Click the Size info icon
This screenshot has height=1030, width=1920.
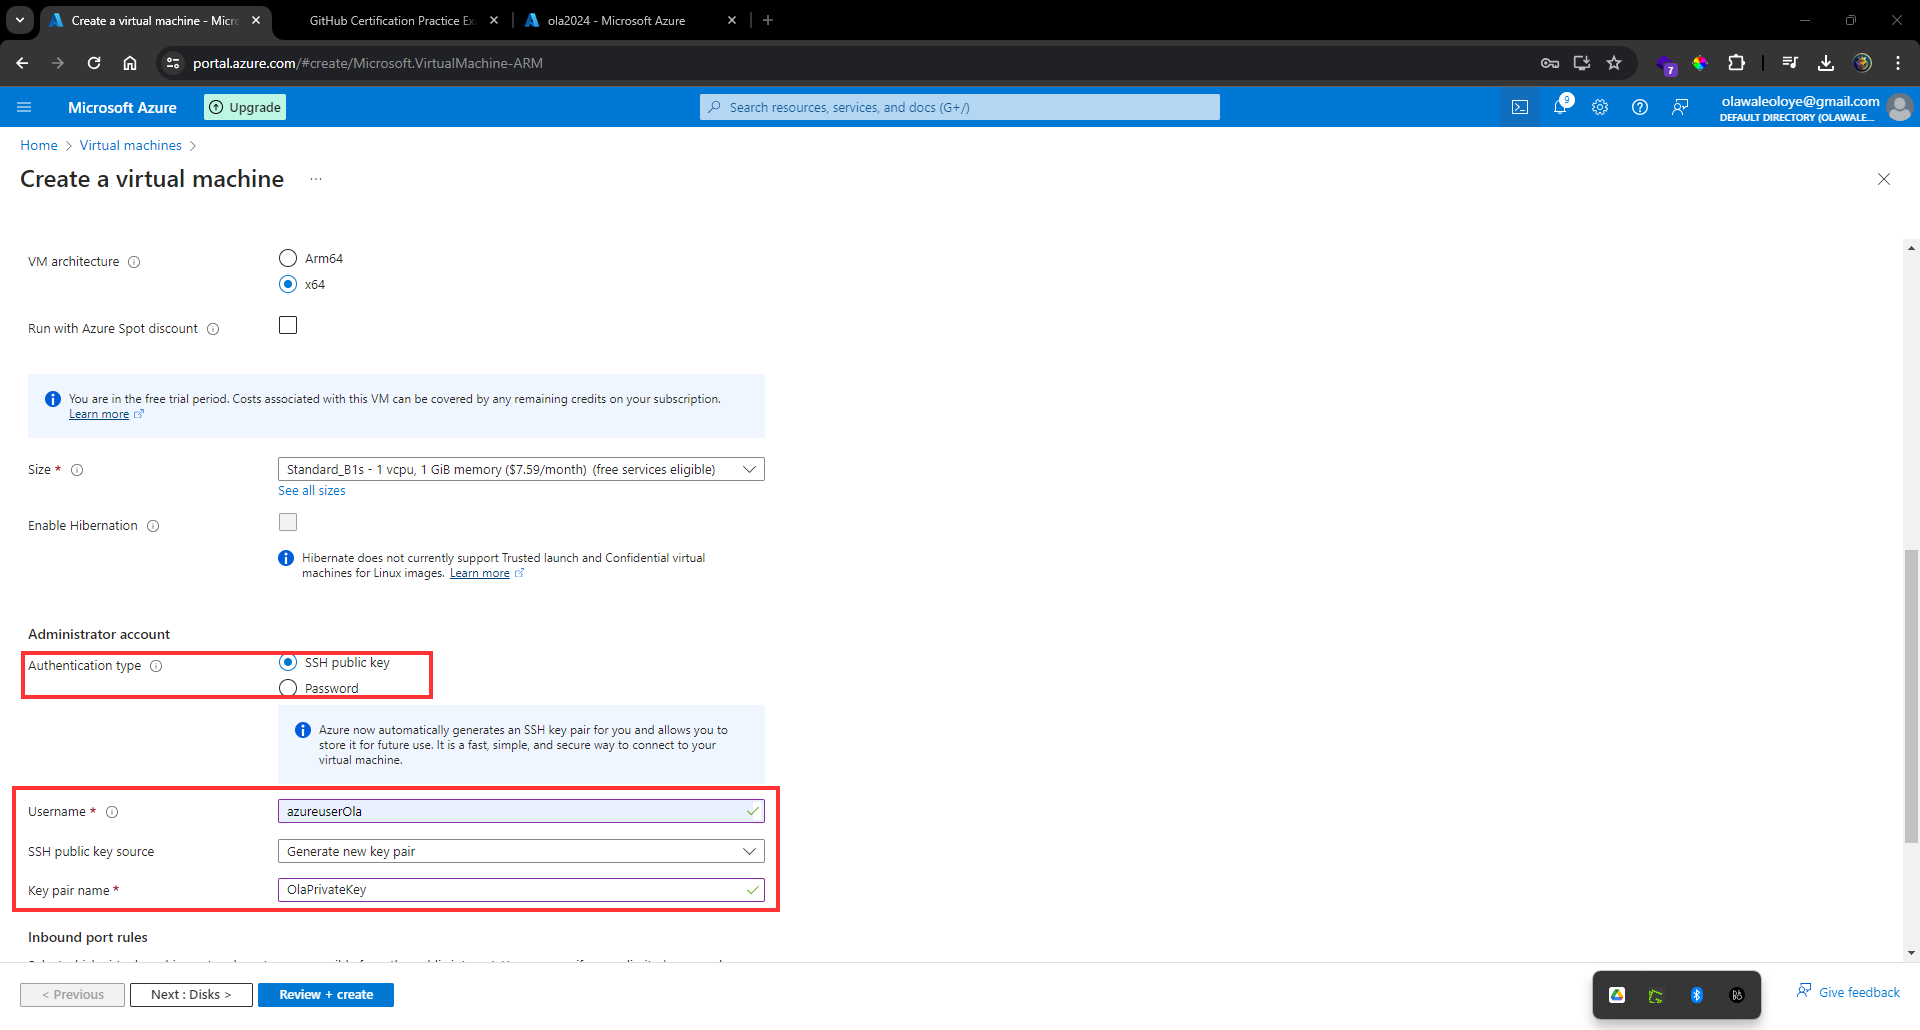pyautogui.click(x=77, y=470)
